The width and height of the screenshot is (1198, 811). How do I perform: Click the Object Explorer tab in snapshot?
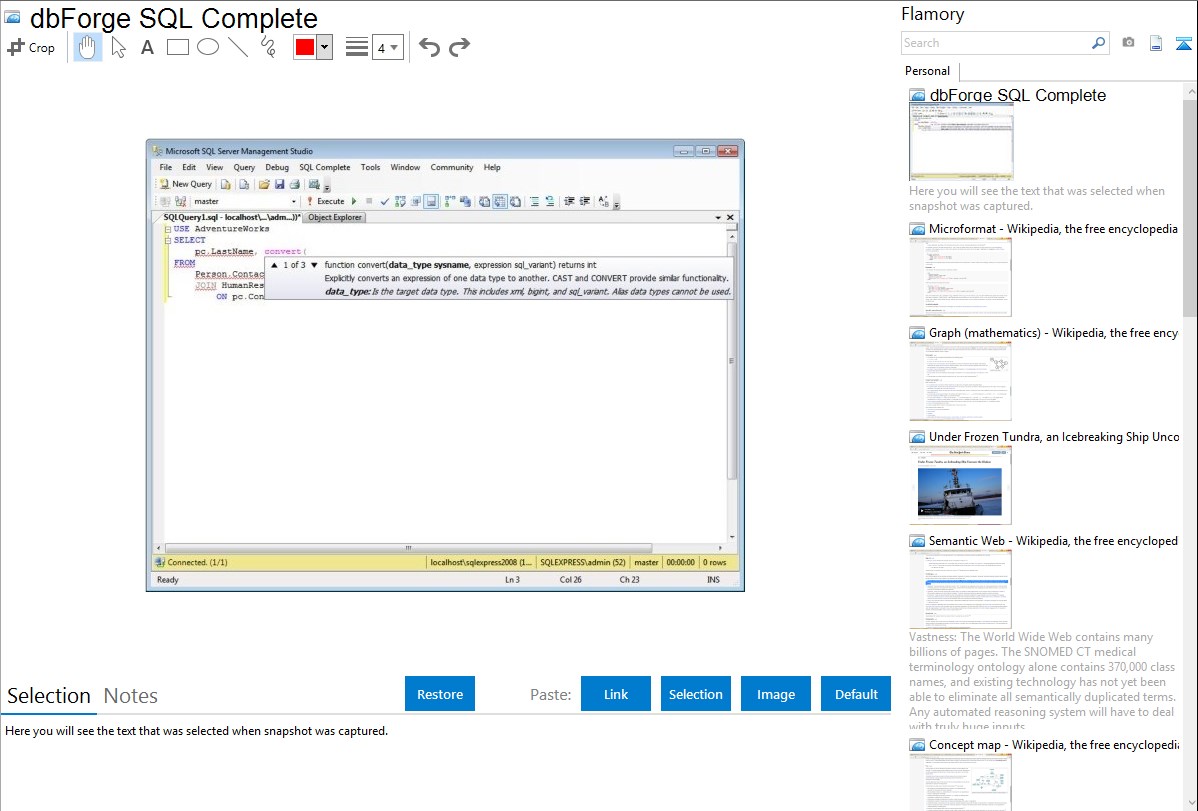(335, 218)
